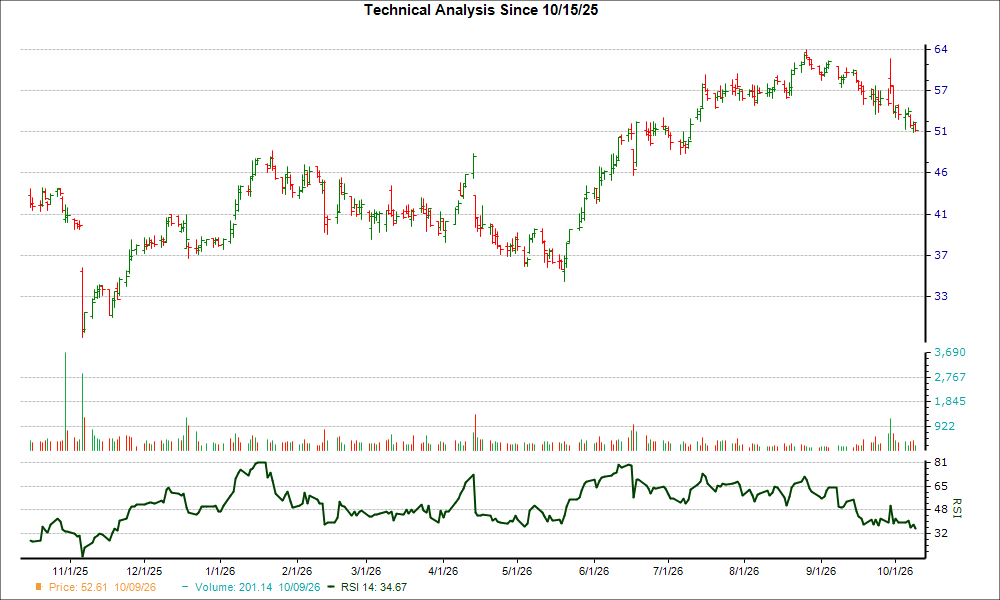Click the 2/1/26 date label

pos(297,571)
